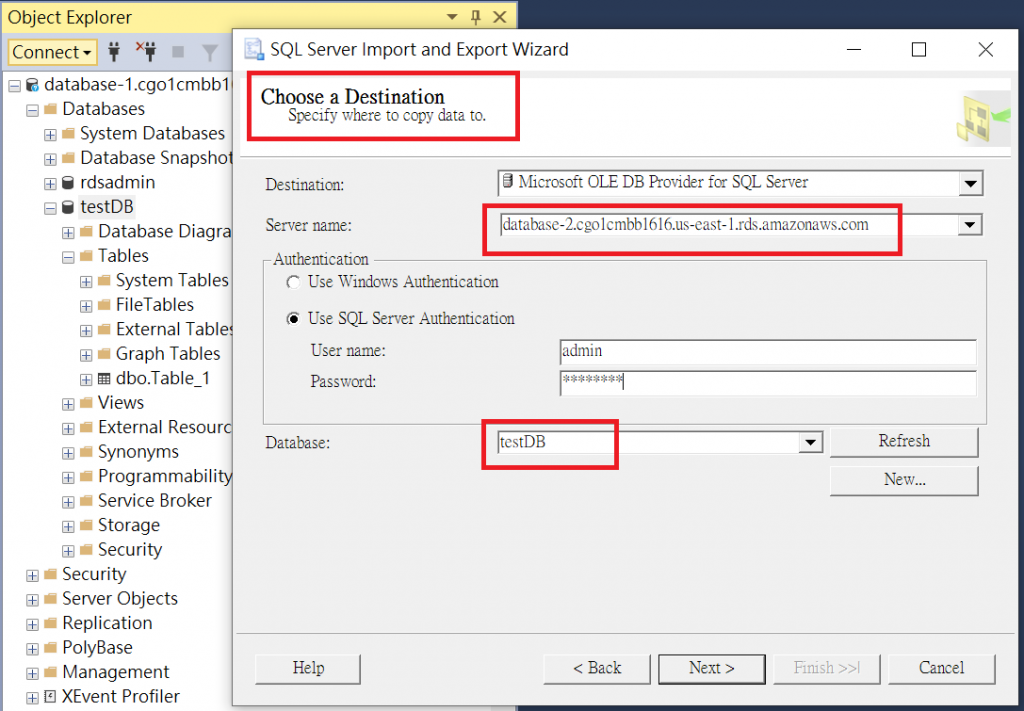Viewport: 1024px width, 711px height.
Task: Expand the System Databases node
Action: pyautogui.click(x=50, y=135)
